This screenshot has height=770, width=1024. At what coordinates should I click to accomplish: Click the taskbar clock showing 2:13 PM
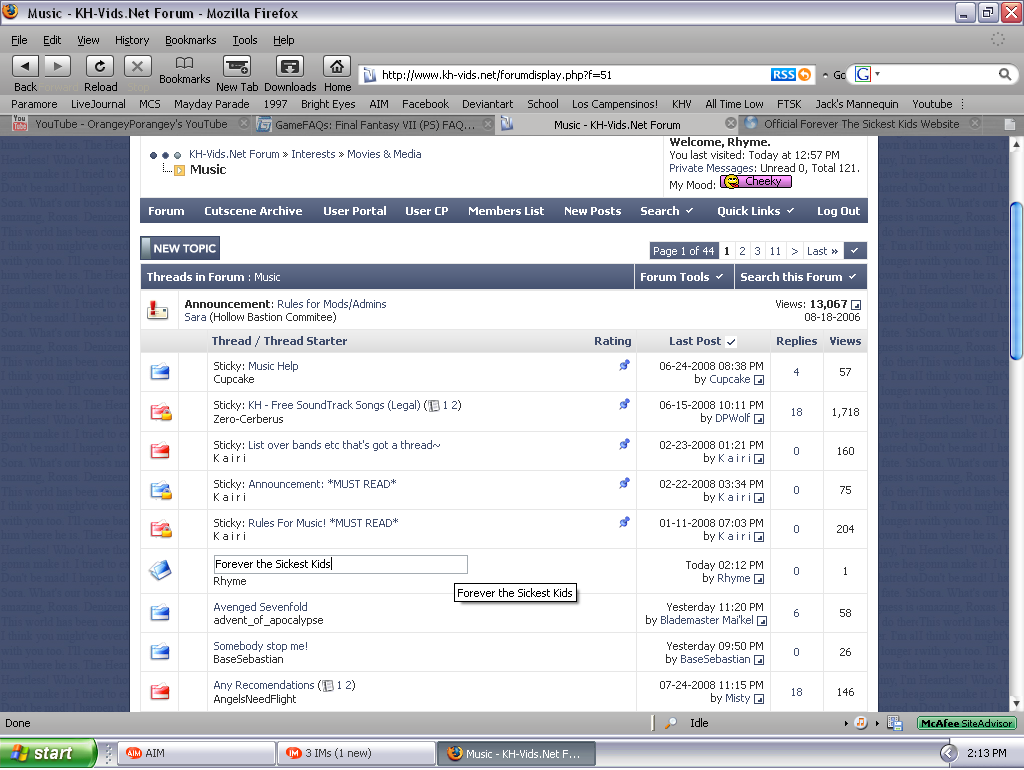(986, 753)
